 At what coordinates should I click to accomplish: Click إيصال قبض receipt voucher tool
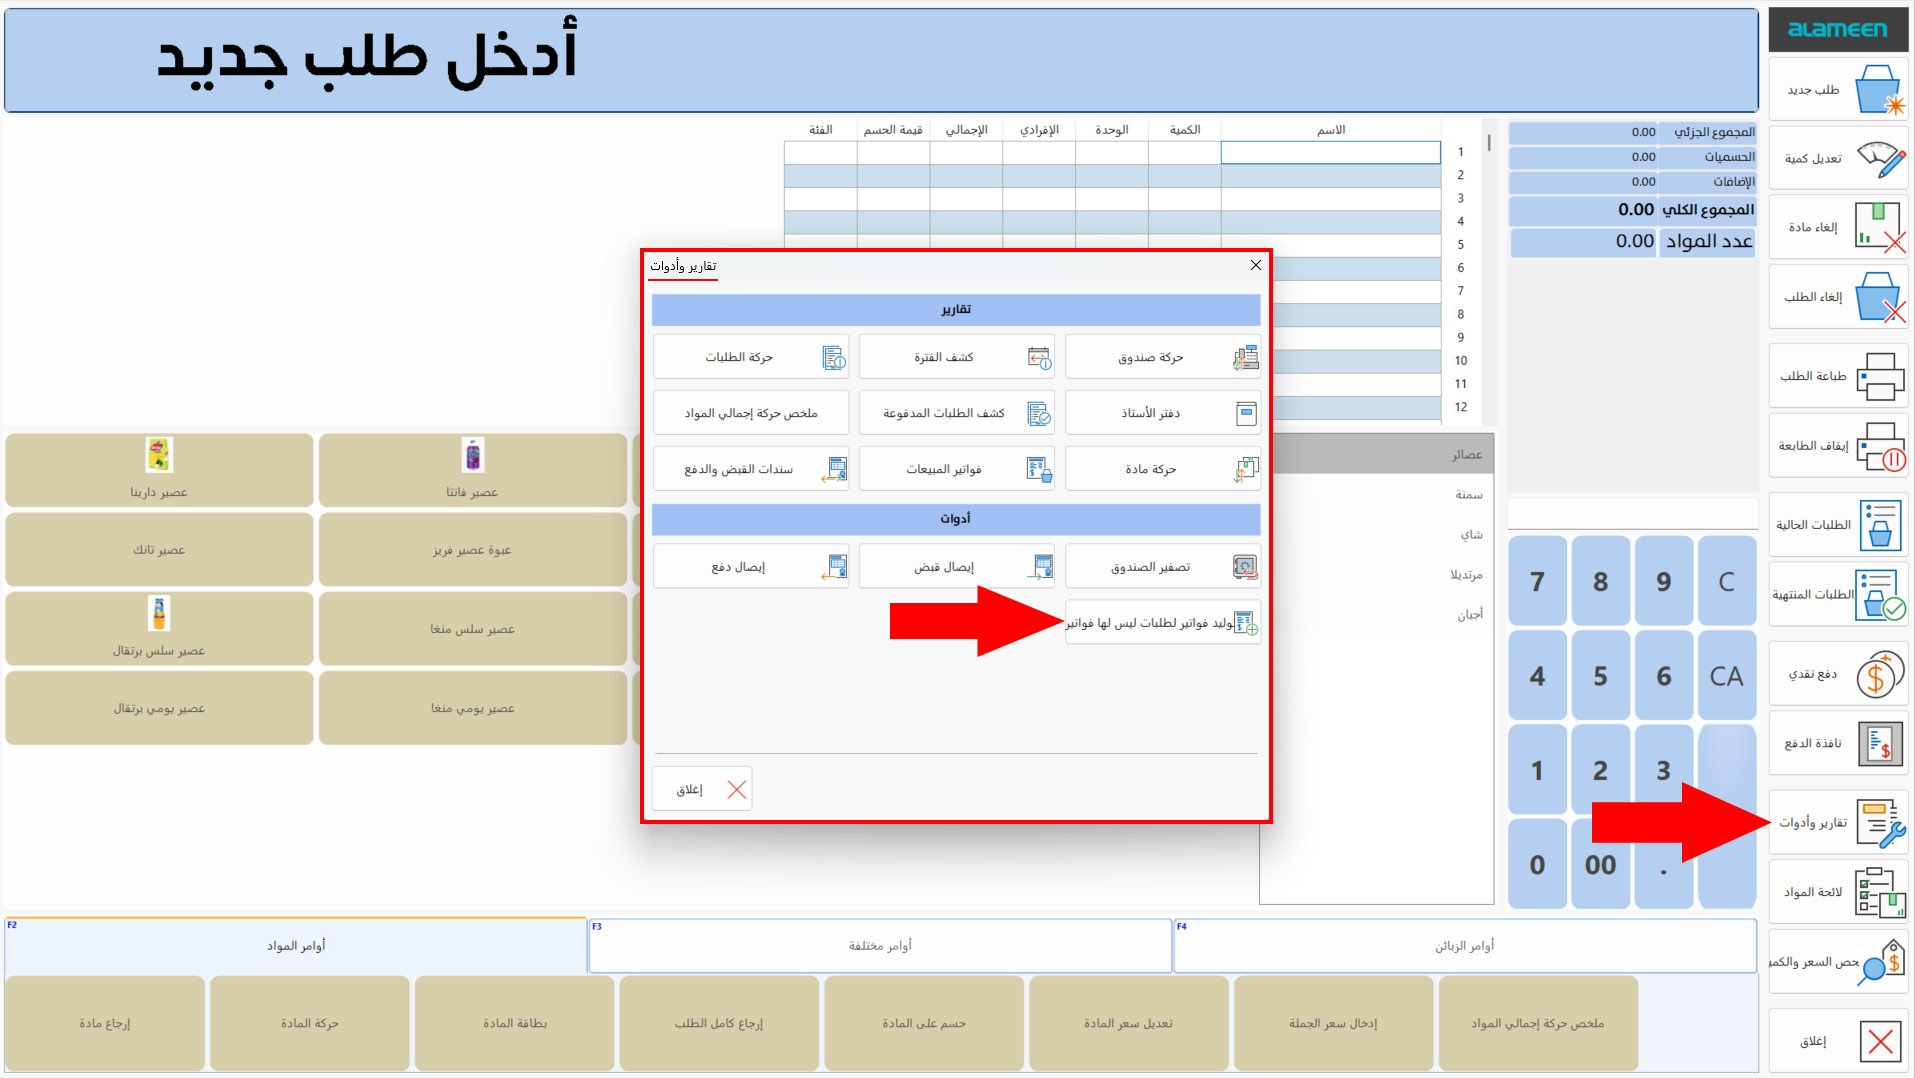click(x=956, y=567)
